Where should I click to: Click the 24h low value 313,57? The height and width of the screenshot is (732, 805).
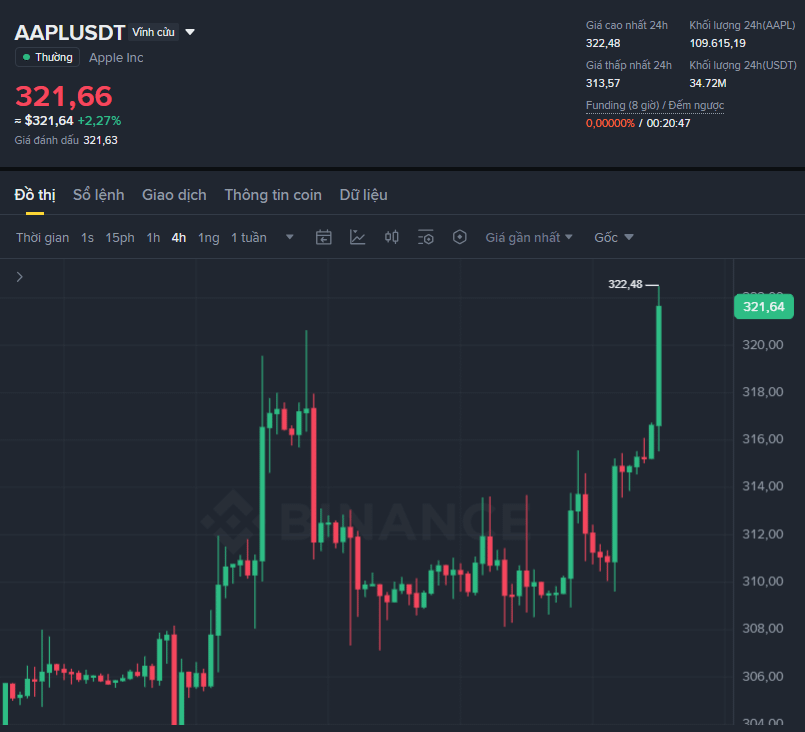point(603,83)
